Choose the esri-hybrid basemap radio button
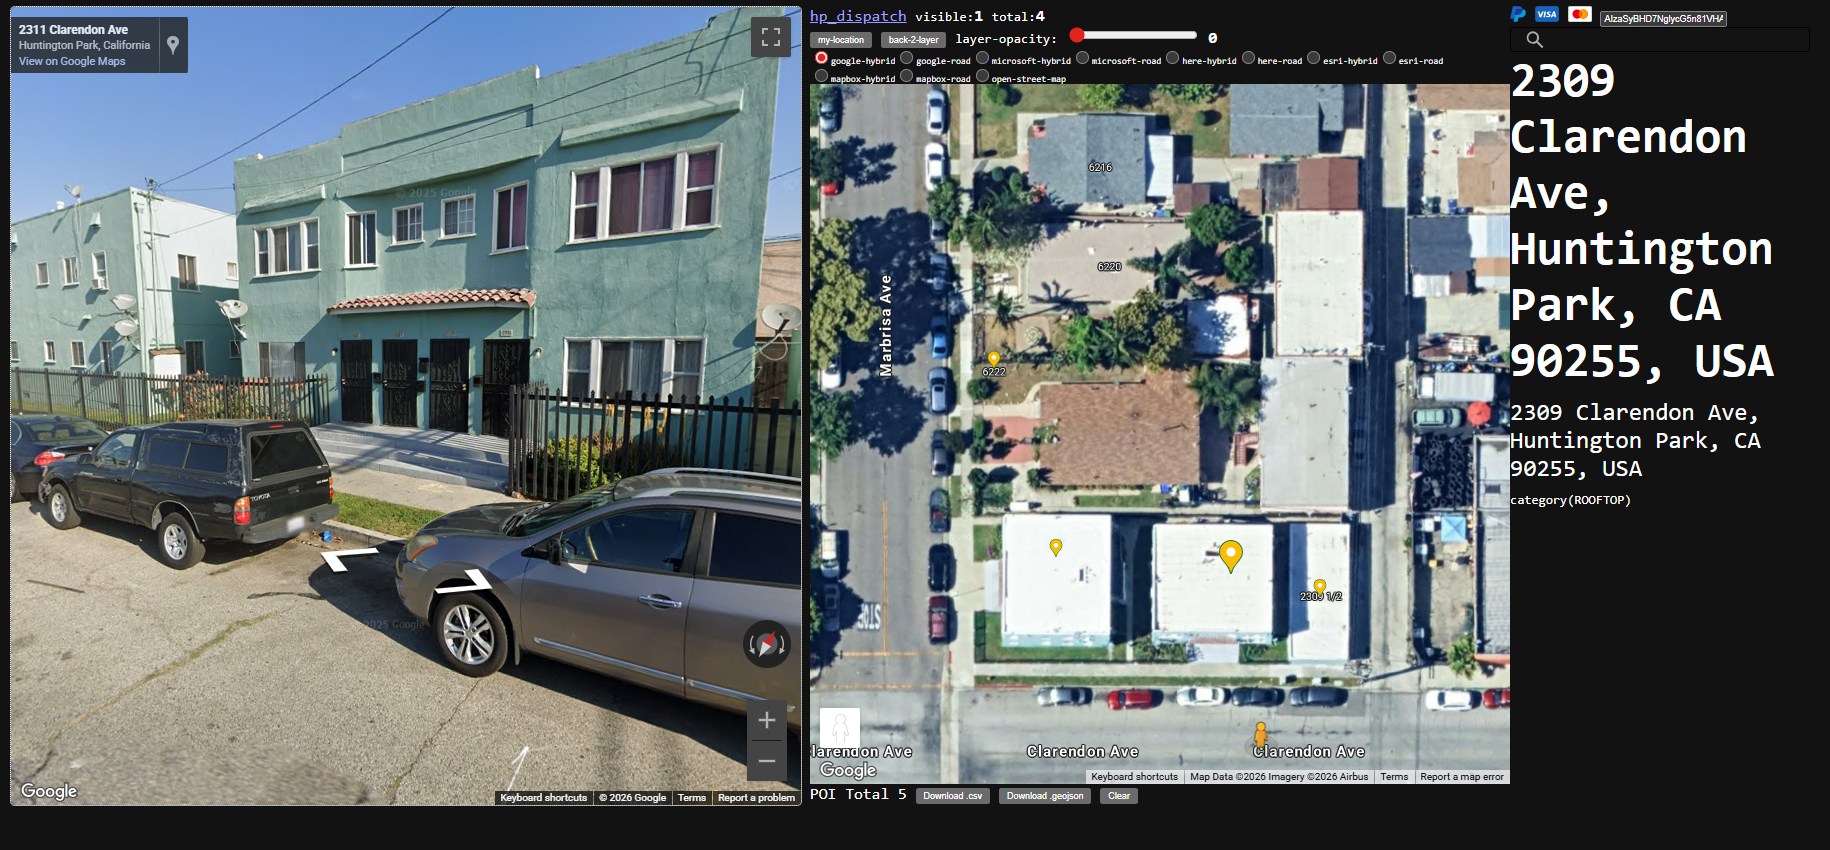The width and height of the screenshot is (1830, 850). click(x=1314, y=59)
